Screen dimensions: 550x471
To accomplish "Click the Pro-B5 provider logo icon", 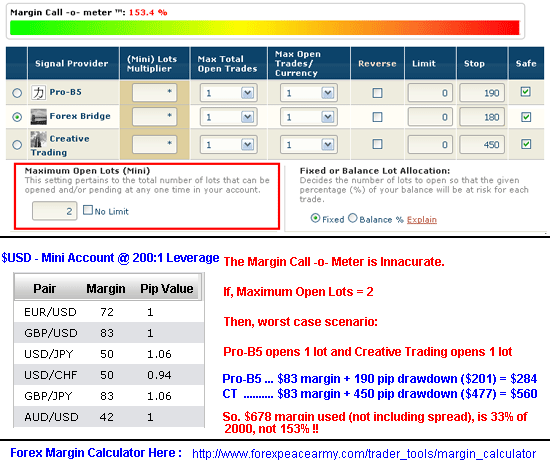I will click(38, 93).
